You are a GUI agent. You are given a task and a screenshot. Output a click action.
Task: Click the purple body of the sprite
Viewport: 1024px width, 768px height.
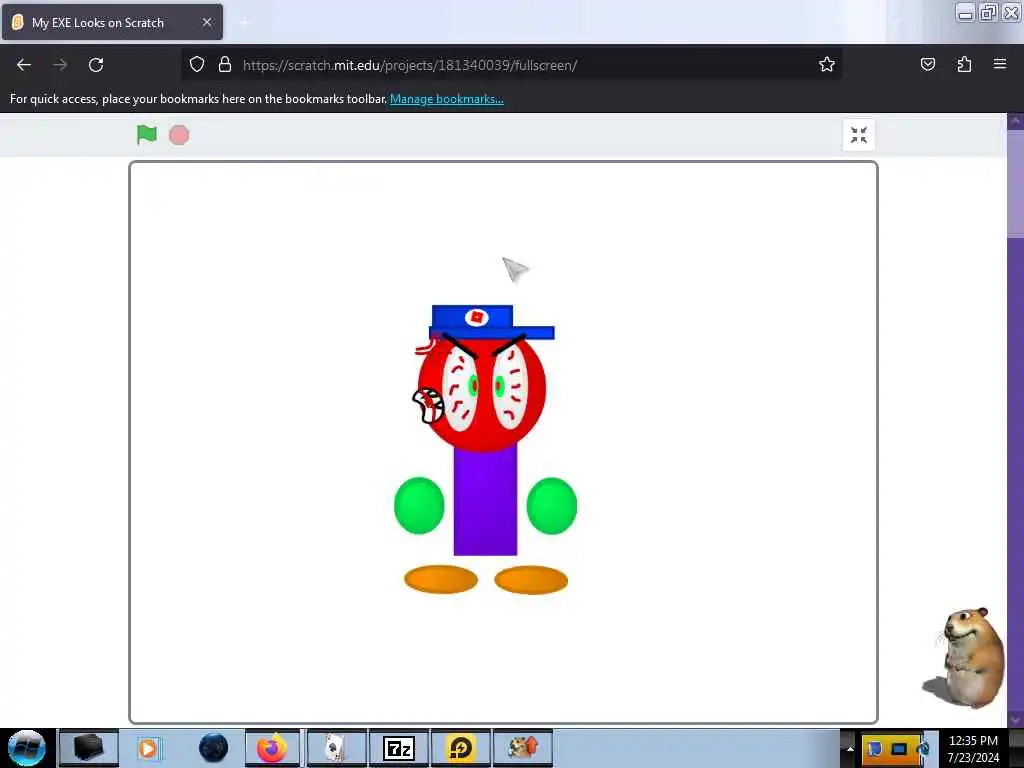(x=485, y=500)
